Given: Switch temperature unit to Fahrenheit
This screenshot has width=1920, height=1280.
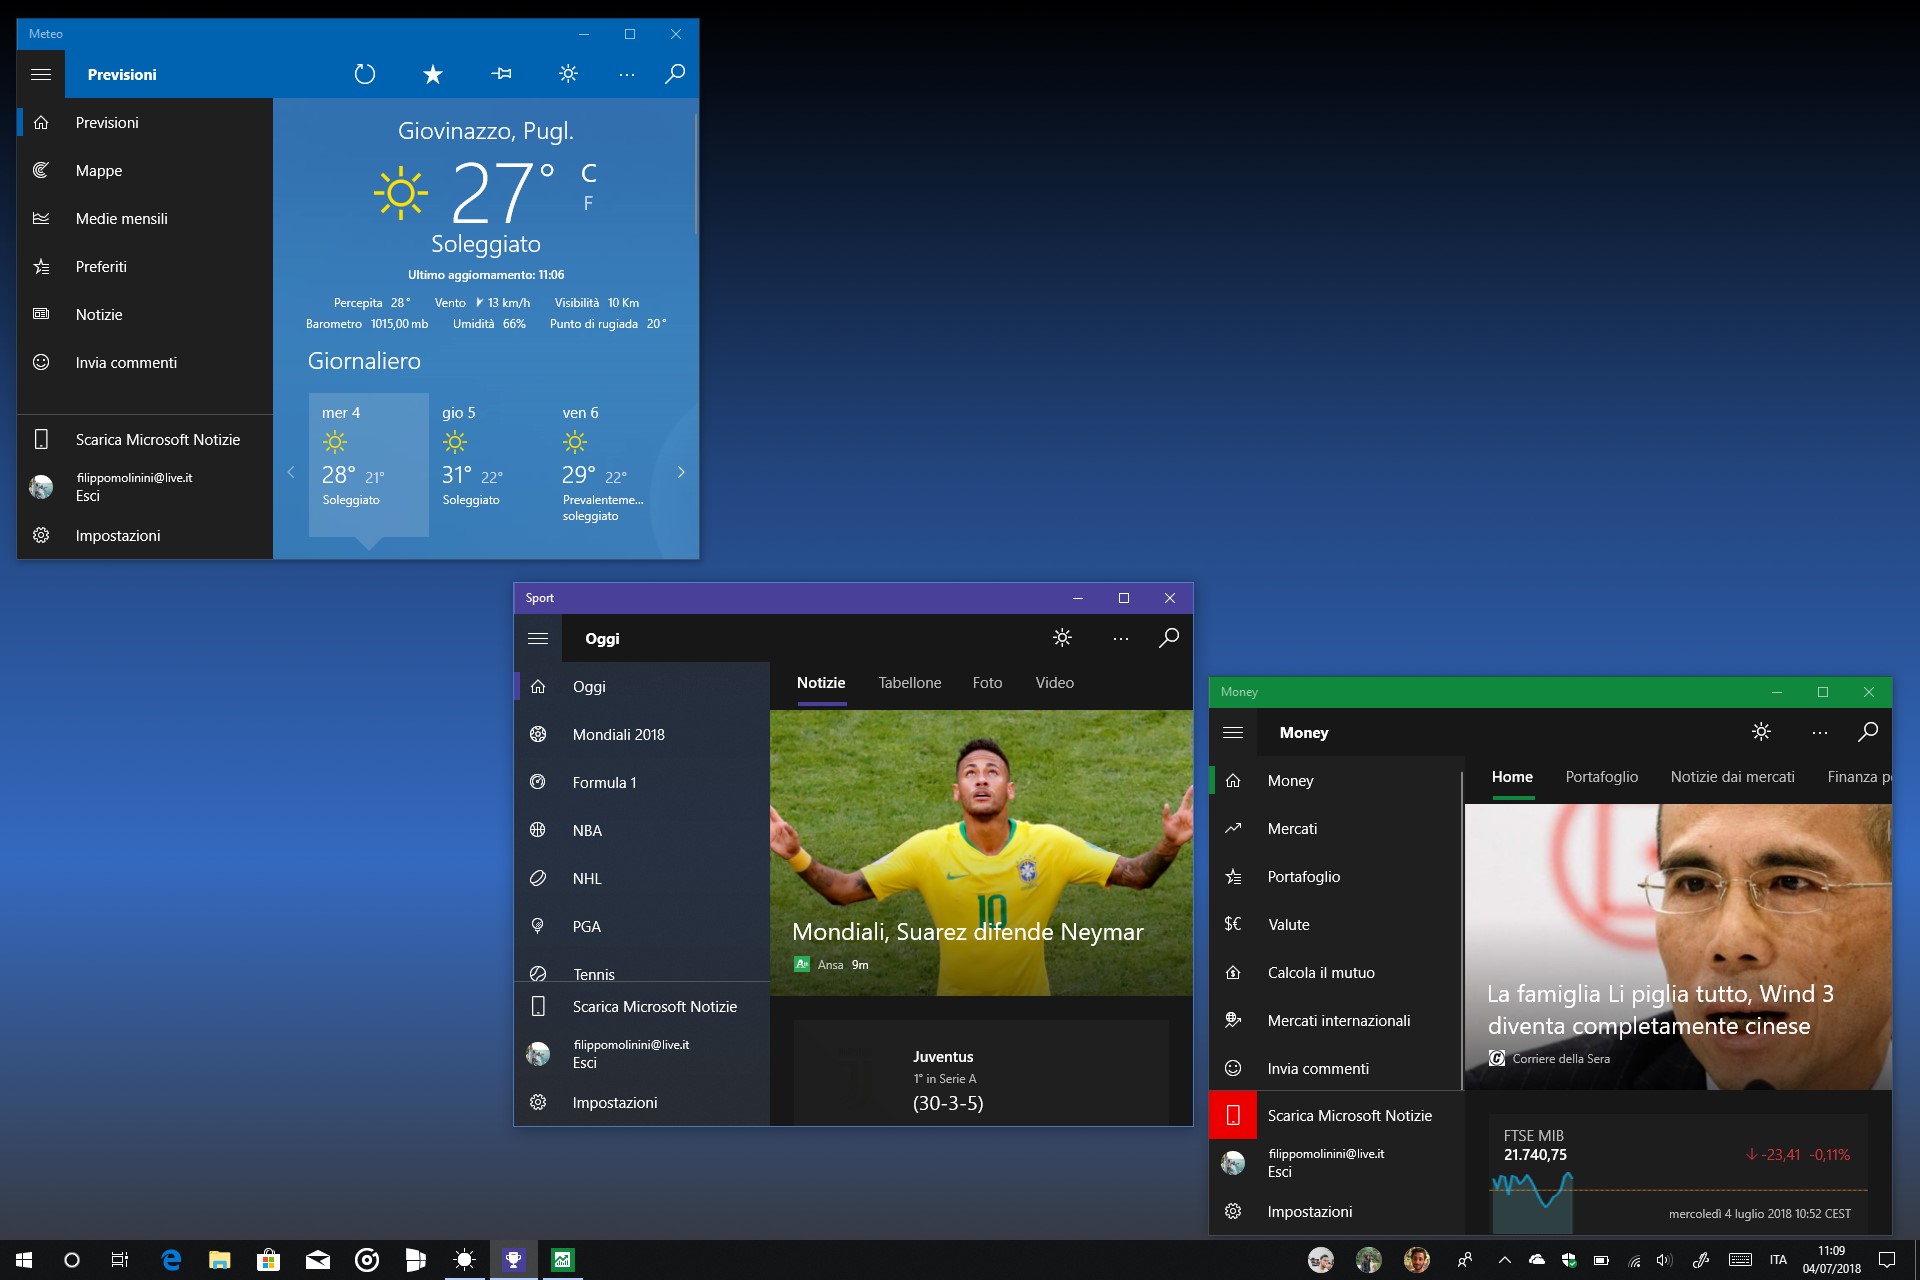Looking at the screenshot, I should pos(588,204).
